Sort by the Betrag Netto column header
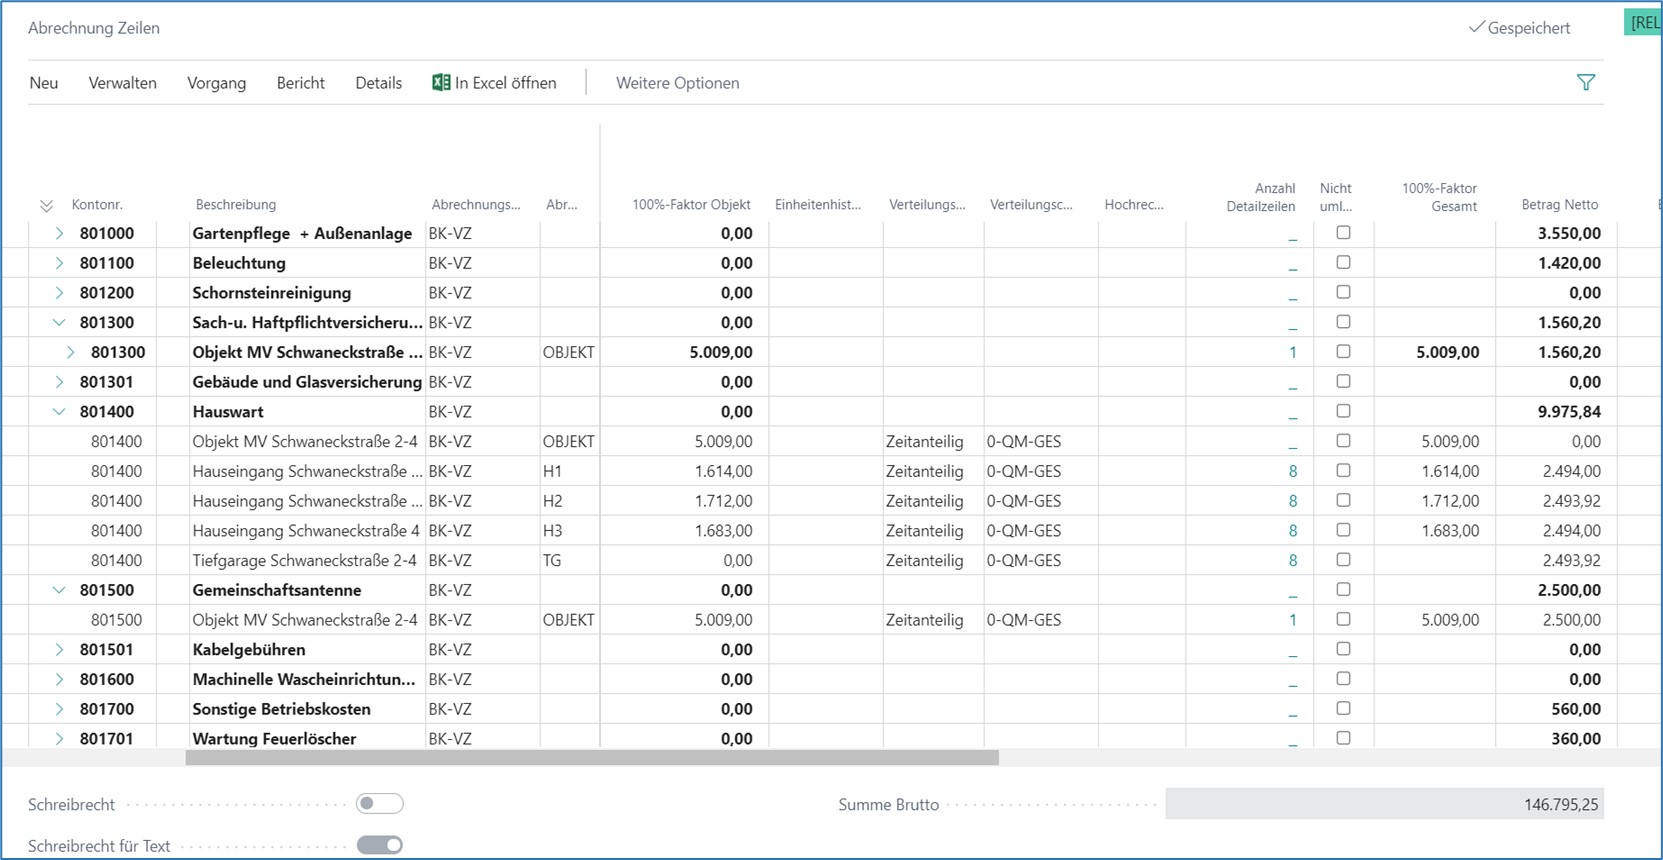Viewport: 1663px width, 860px height. [1559, 205]
